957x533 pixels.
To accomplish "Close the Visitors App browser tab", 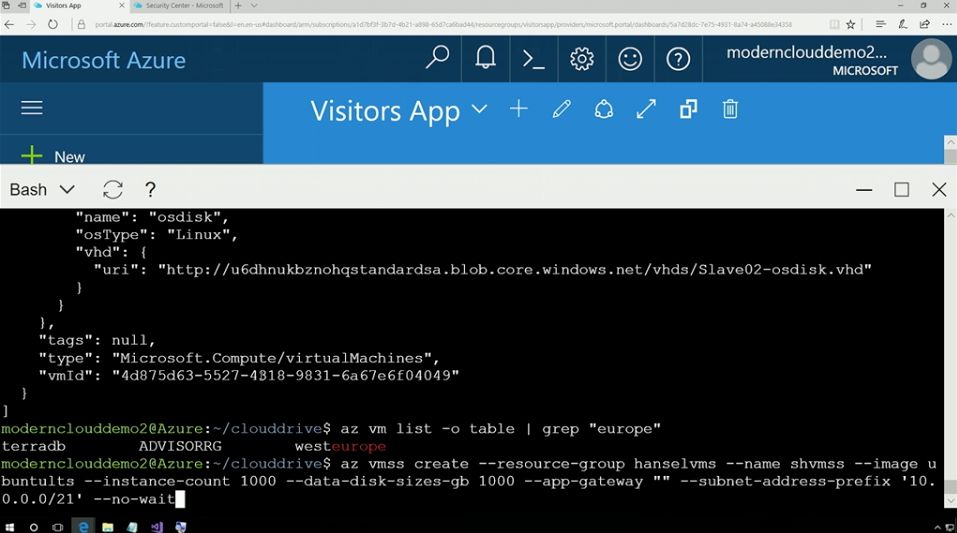I will pos(121,5).
